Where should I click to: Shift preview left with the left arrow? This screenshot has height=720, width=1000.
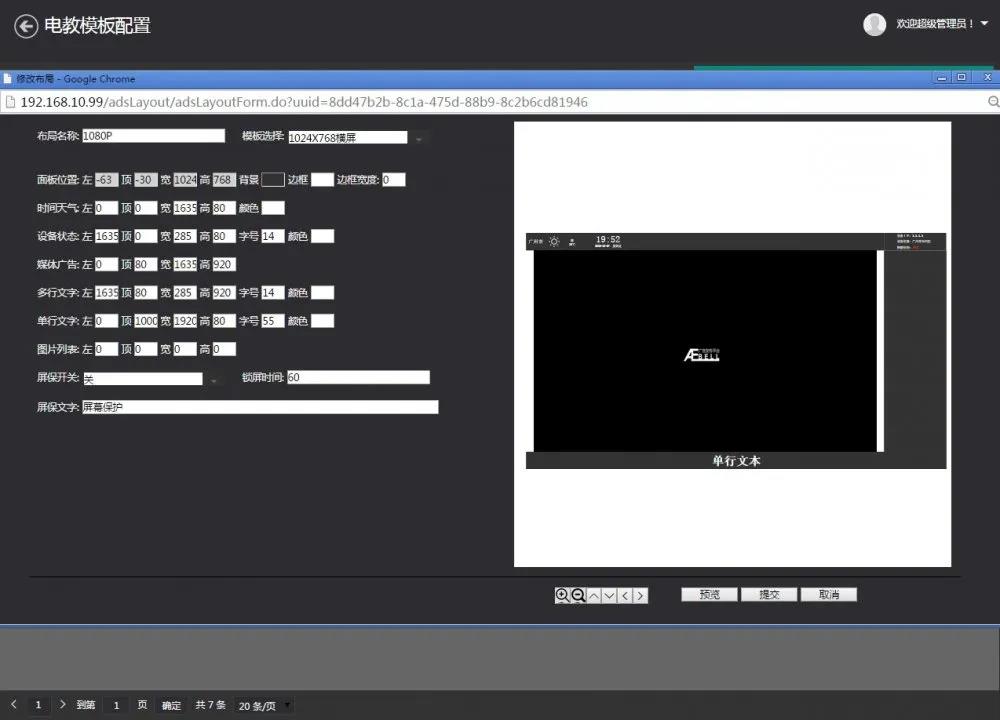(625, 595)
